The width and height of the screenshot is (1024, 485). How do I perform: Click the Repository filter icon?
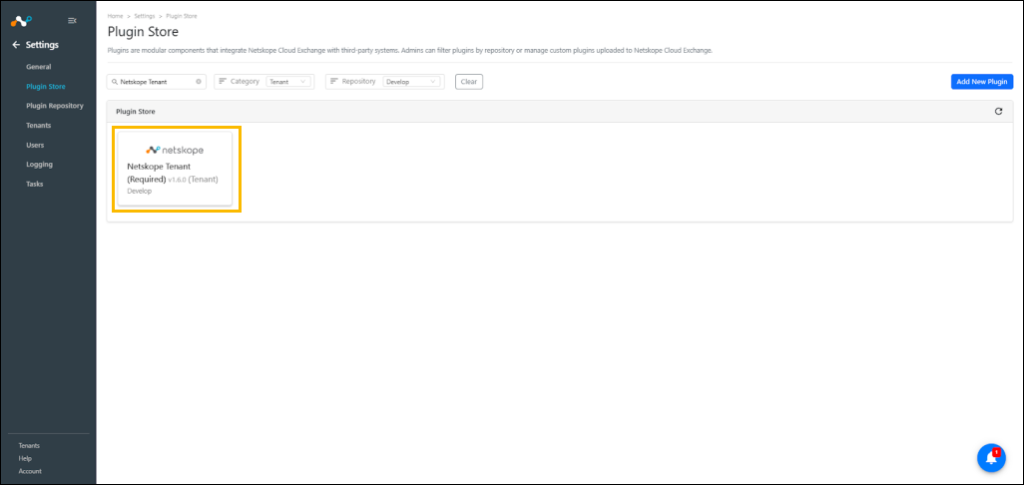coord(334,82)
